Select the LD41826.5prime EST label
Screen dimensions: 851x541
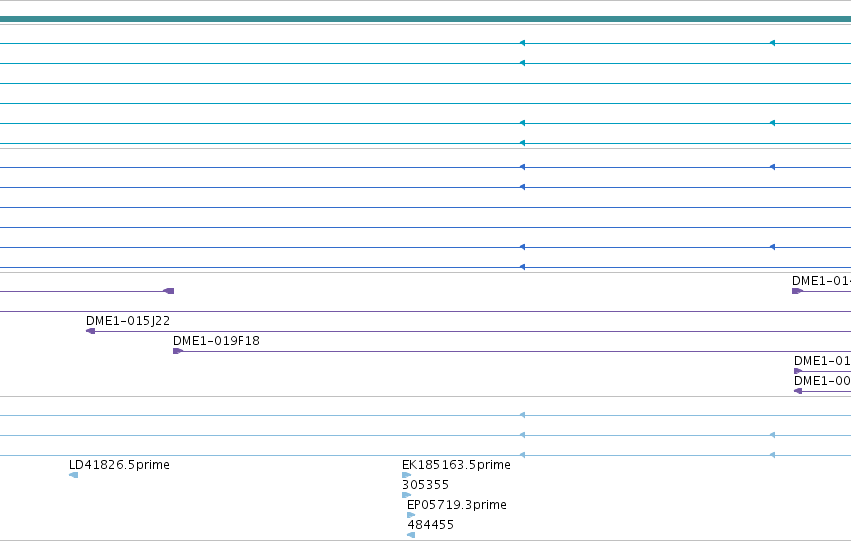(119, 464)
